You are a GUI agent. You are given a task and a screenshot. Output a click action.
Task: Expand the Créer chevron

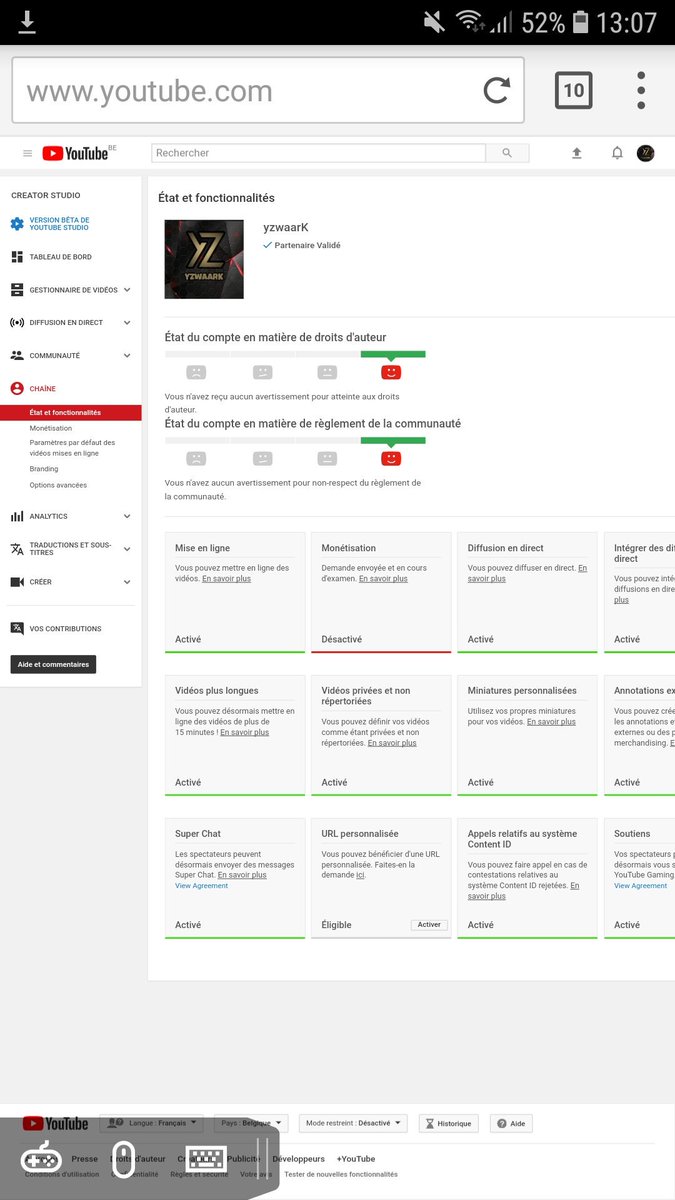[x=127, y=582]
